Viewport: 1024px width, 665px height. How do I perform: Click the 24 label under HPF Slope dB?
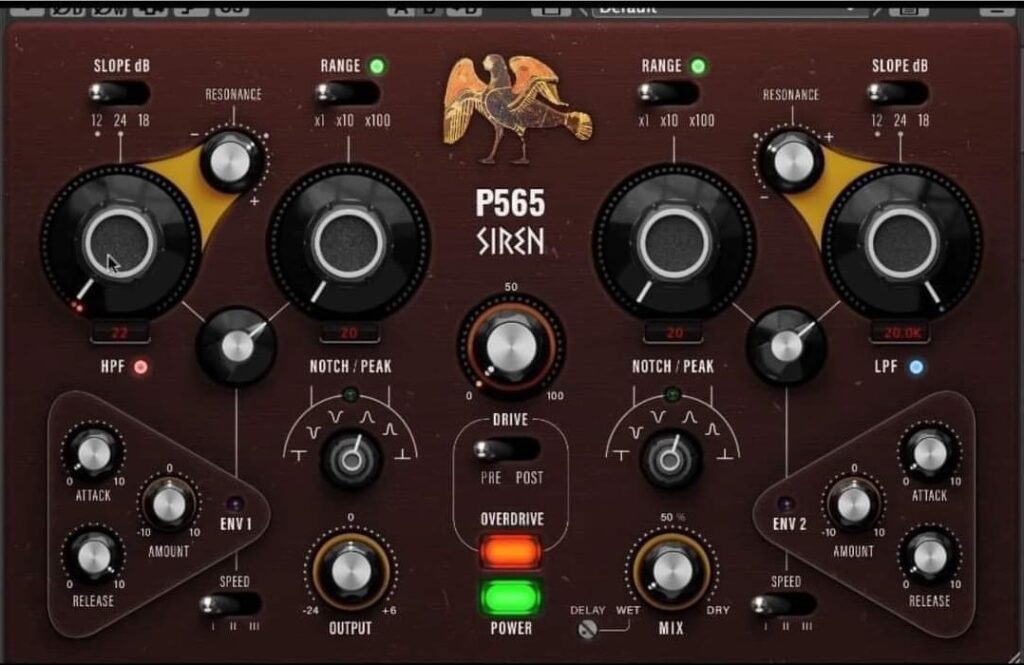(120, 121)
